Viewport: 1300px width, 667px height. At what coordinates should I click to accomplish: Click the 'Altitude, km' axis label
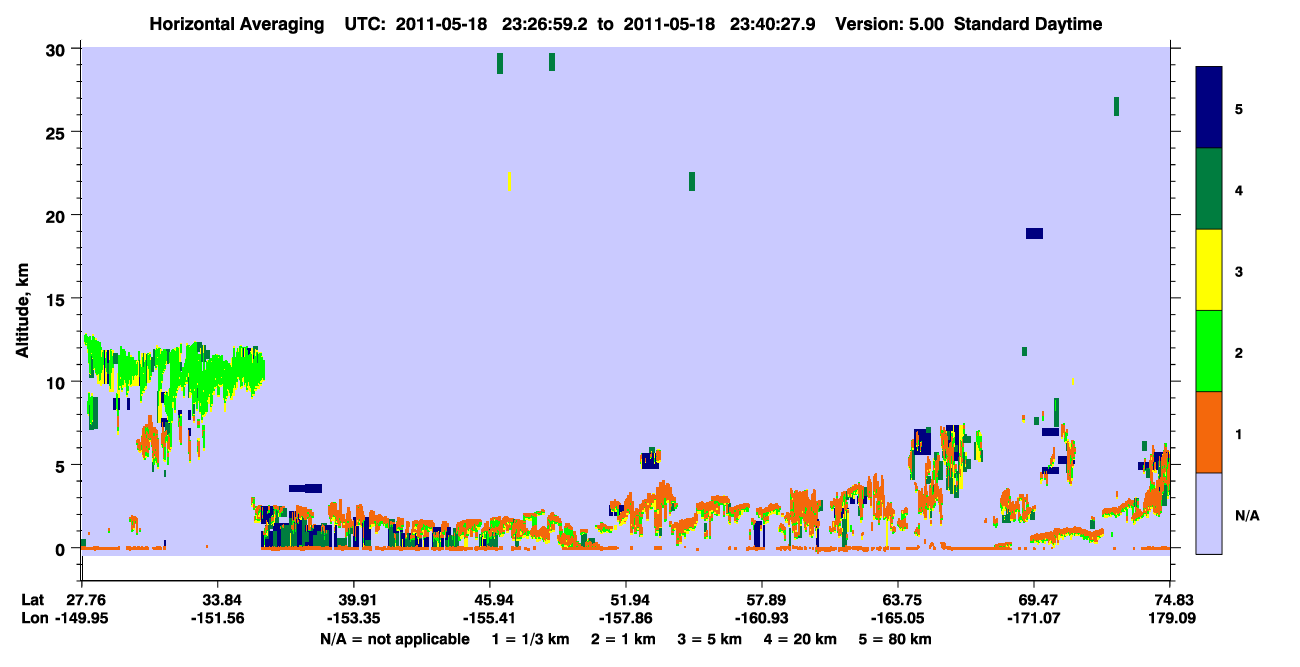click(23, 311)
